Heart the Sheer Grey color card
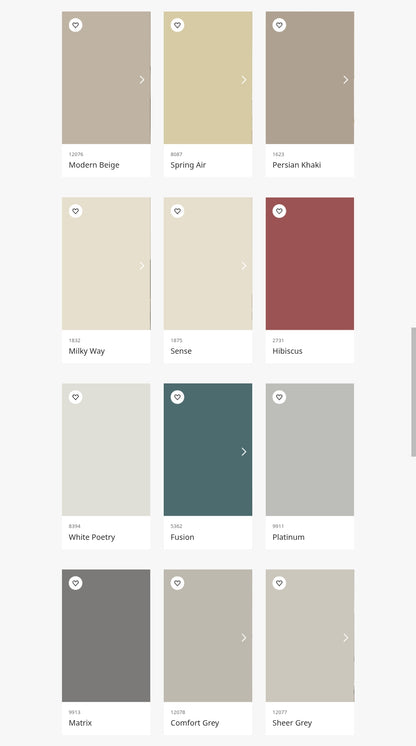 [x=279, y=583]
